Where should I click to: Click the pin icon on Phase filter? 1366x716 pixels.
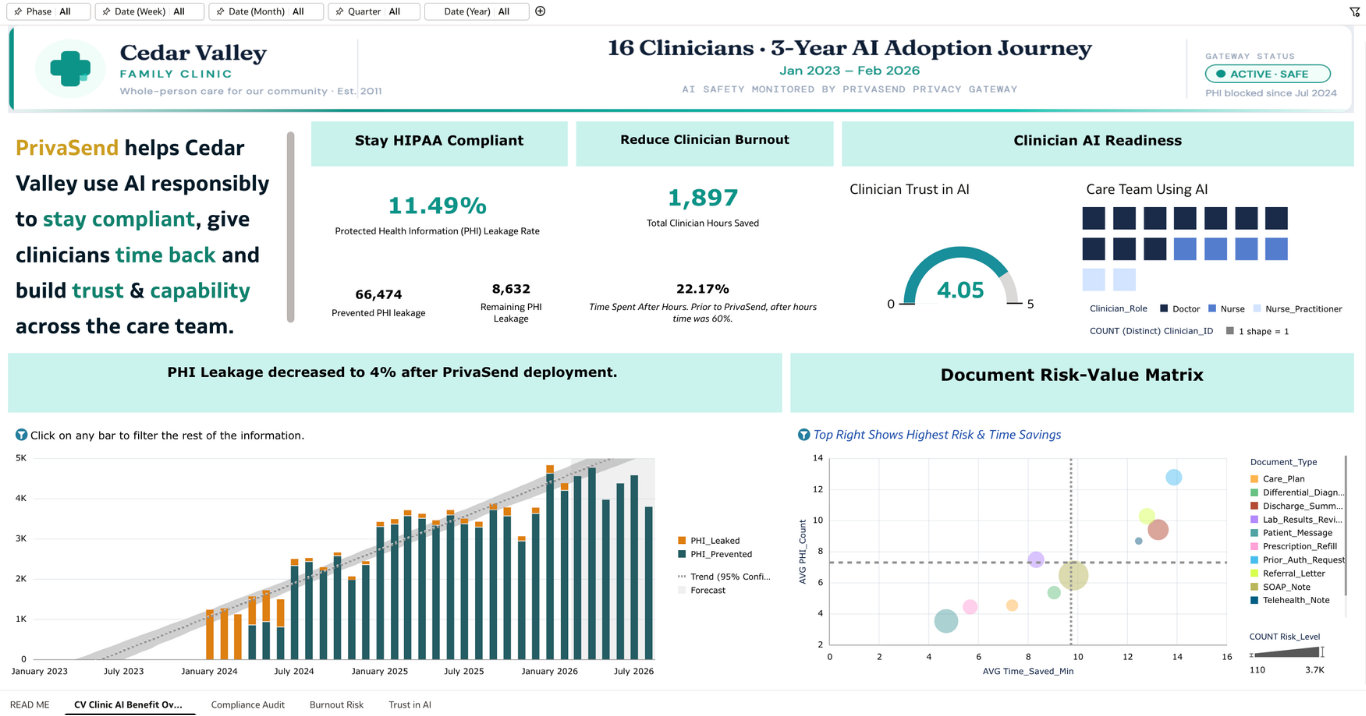tap(17, 12)
